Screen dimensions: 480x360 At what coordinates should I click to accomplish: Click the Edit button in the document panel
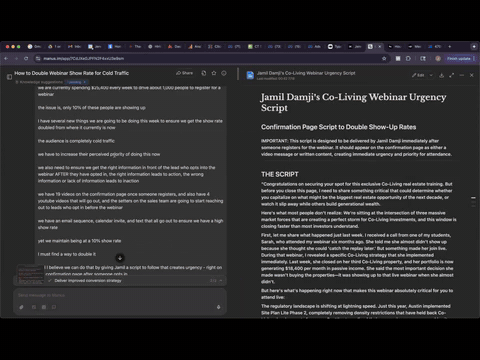(418, 75)
